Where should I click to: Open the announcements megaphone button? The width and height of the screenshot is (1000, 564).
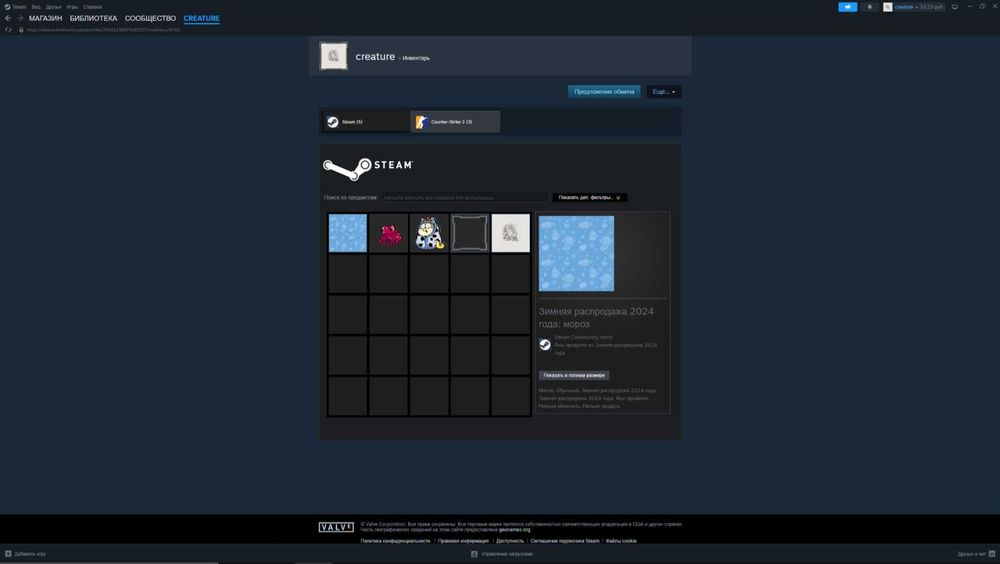pos(848,7)
